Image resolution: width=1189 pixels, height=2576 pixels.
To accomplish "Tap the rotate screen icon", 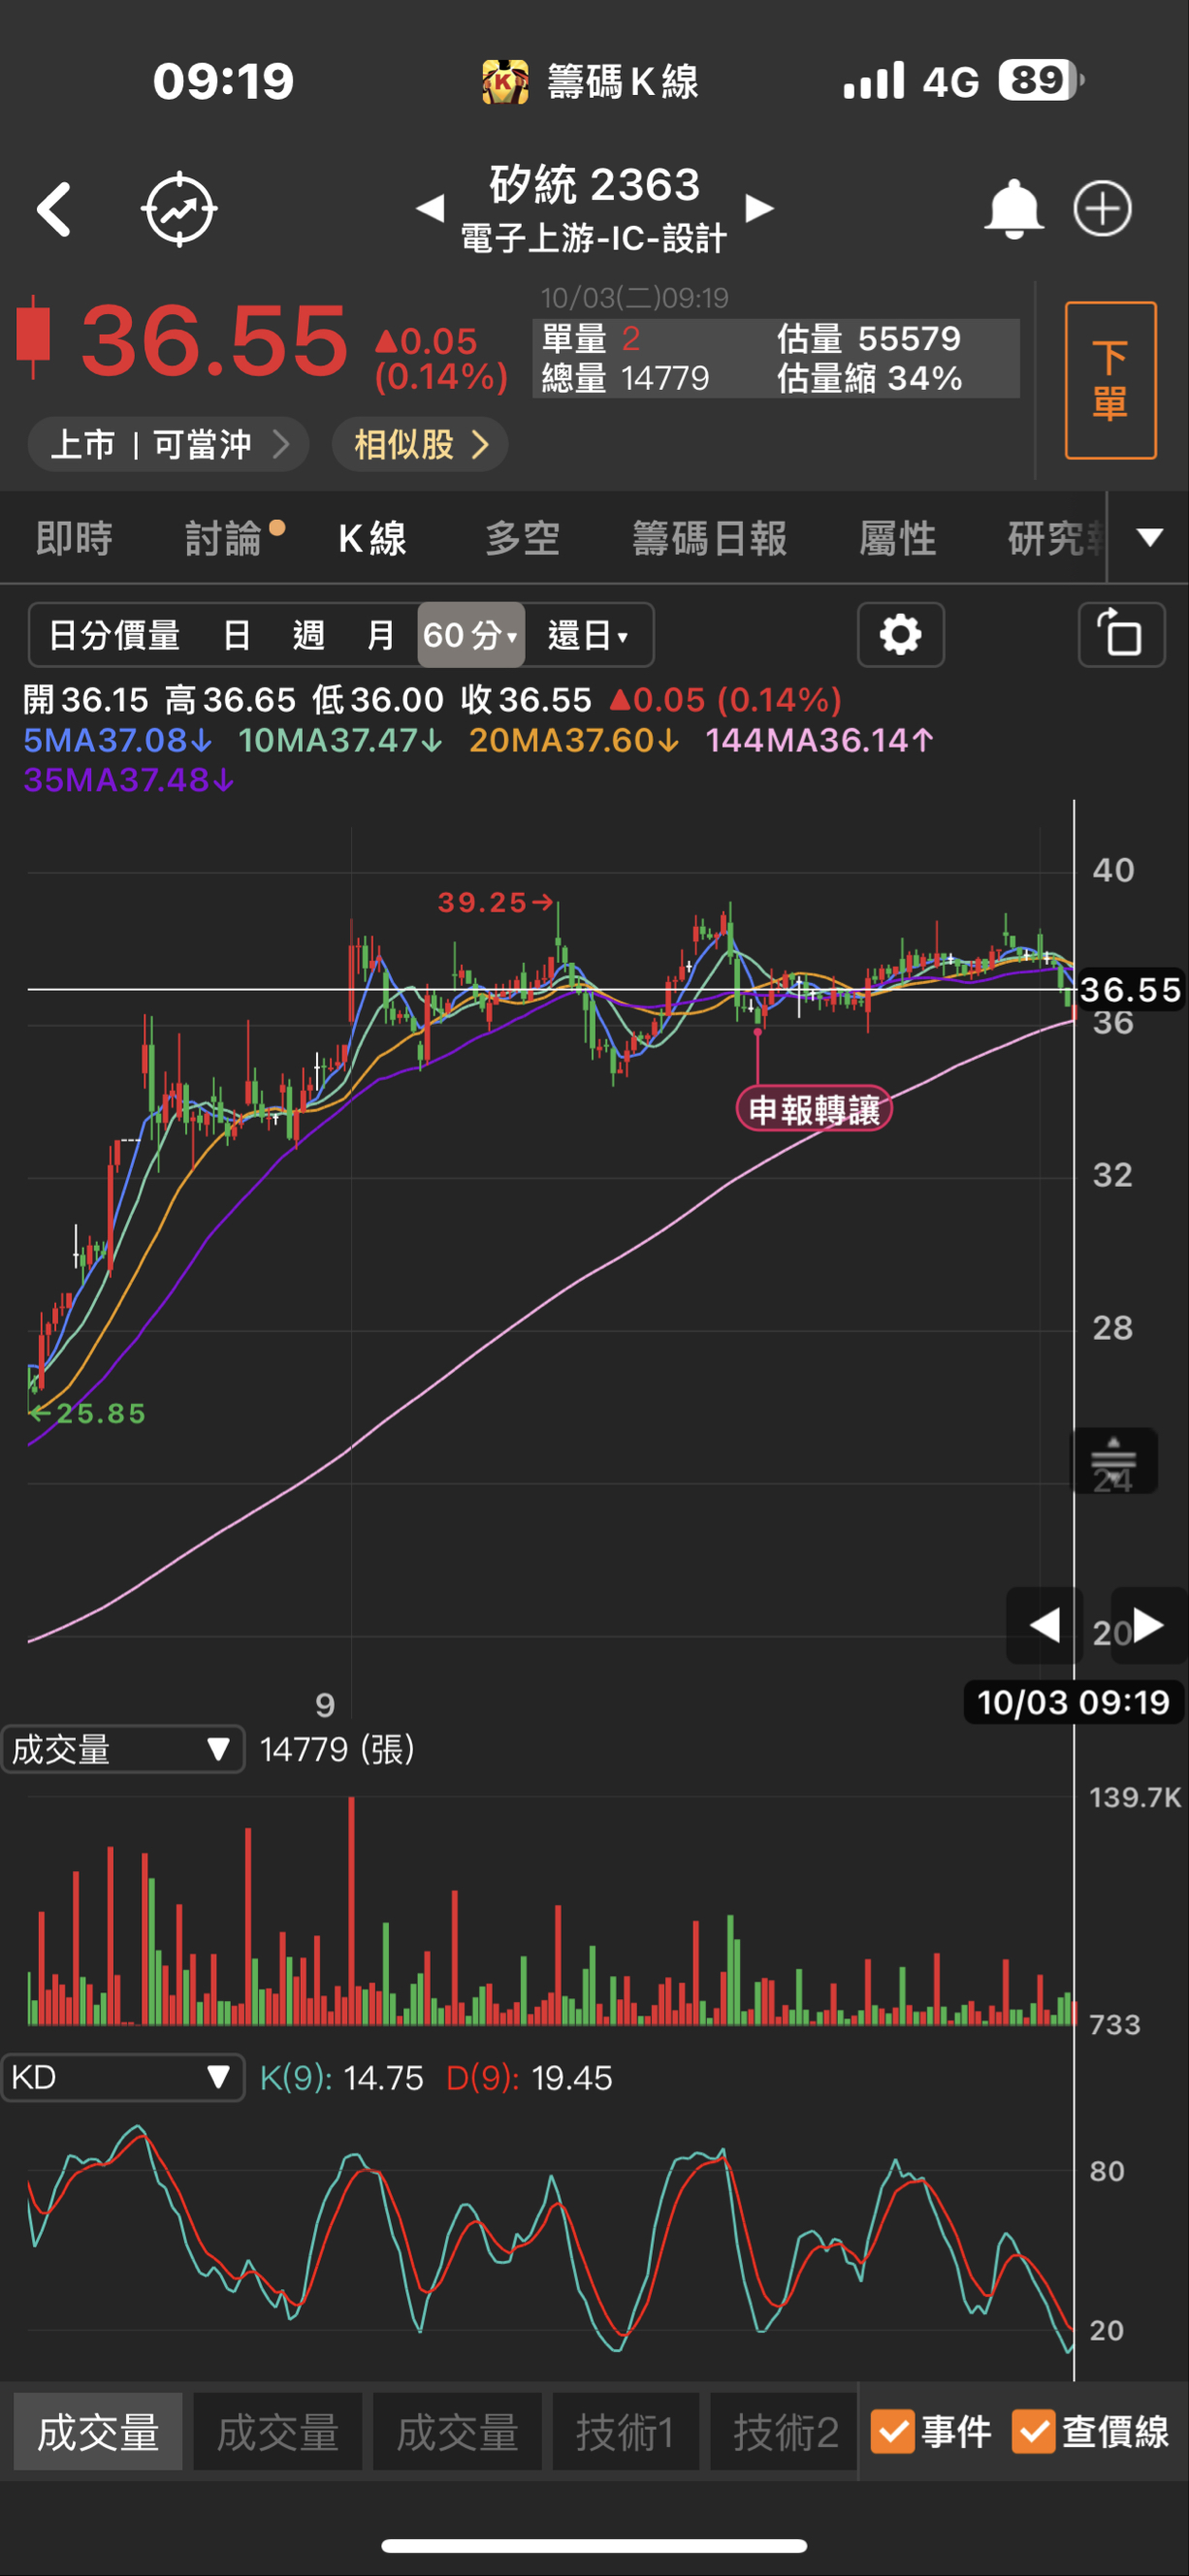I will coord(1121,634).
